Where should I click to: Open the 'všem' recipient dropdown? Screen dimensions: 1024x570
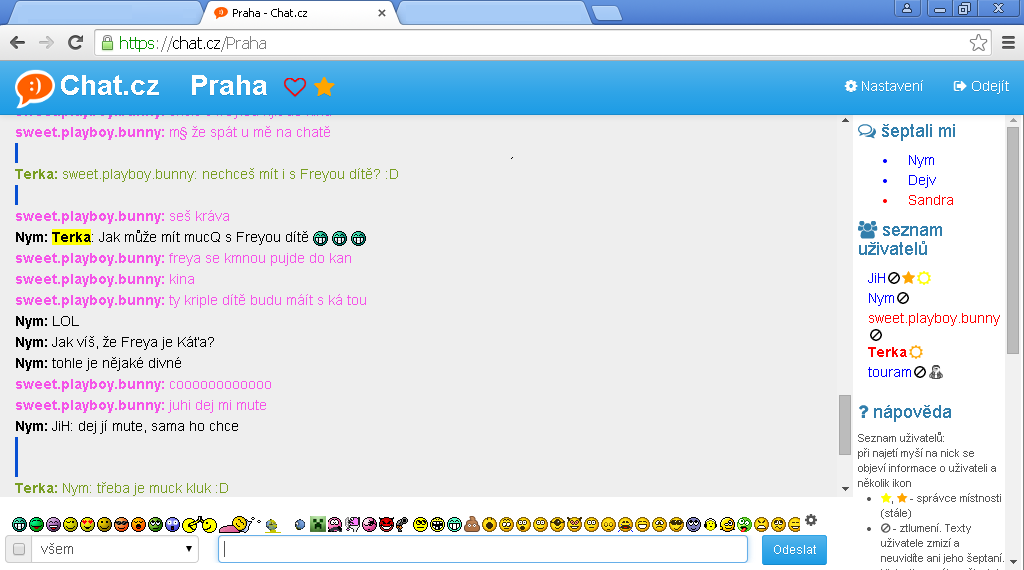116,549
